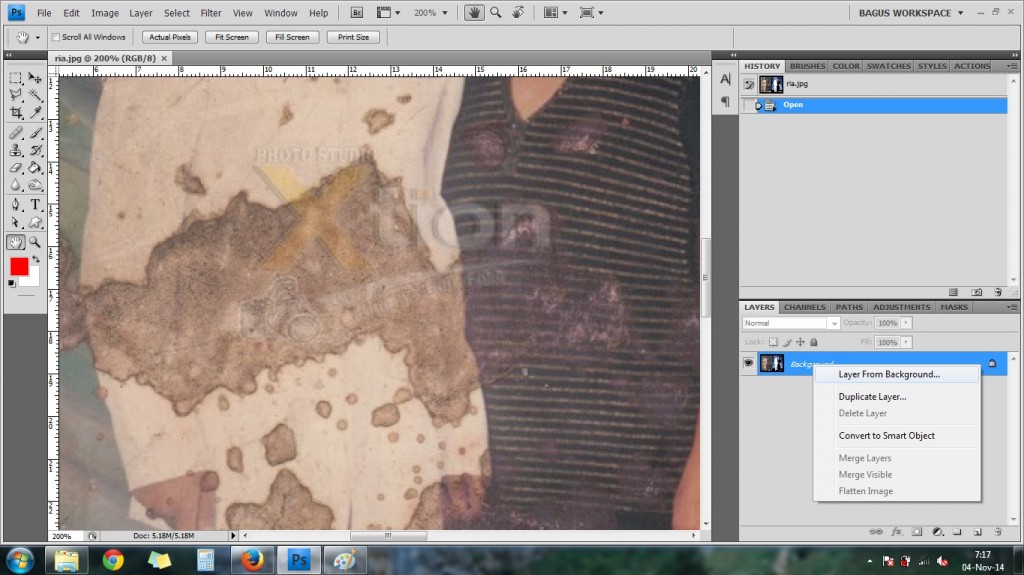Viewport: 1024px width, 575px height.
Task: Select the Healing Brush tool
Action: (x=16, y=133)
